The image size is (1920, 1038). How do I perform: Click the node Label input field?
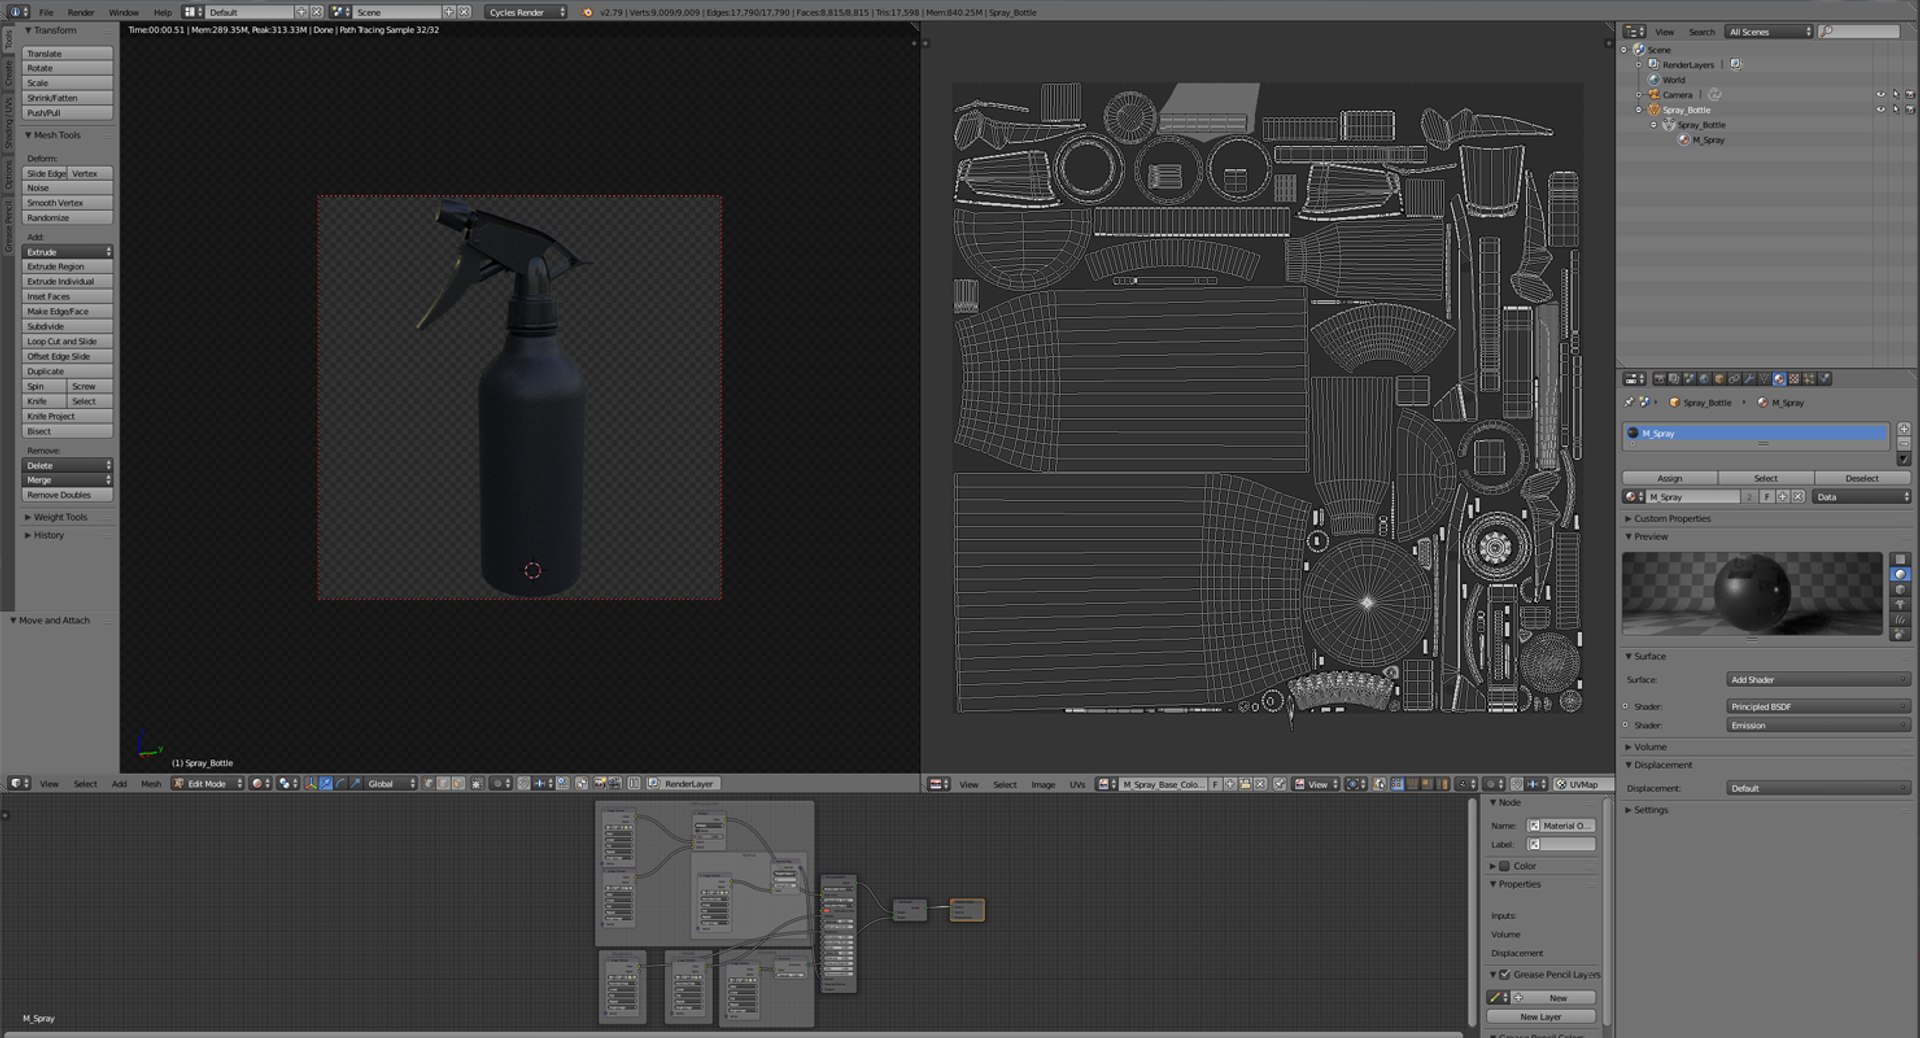tap(1561, 844)
